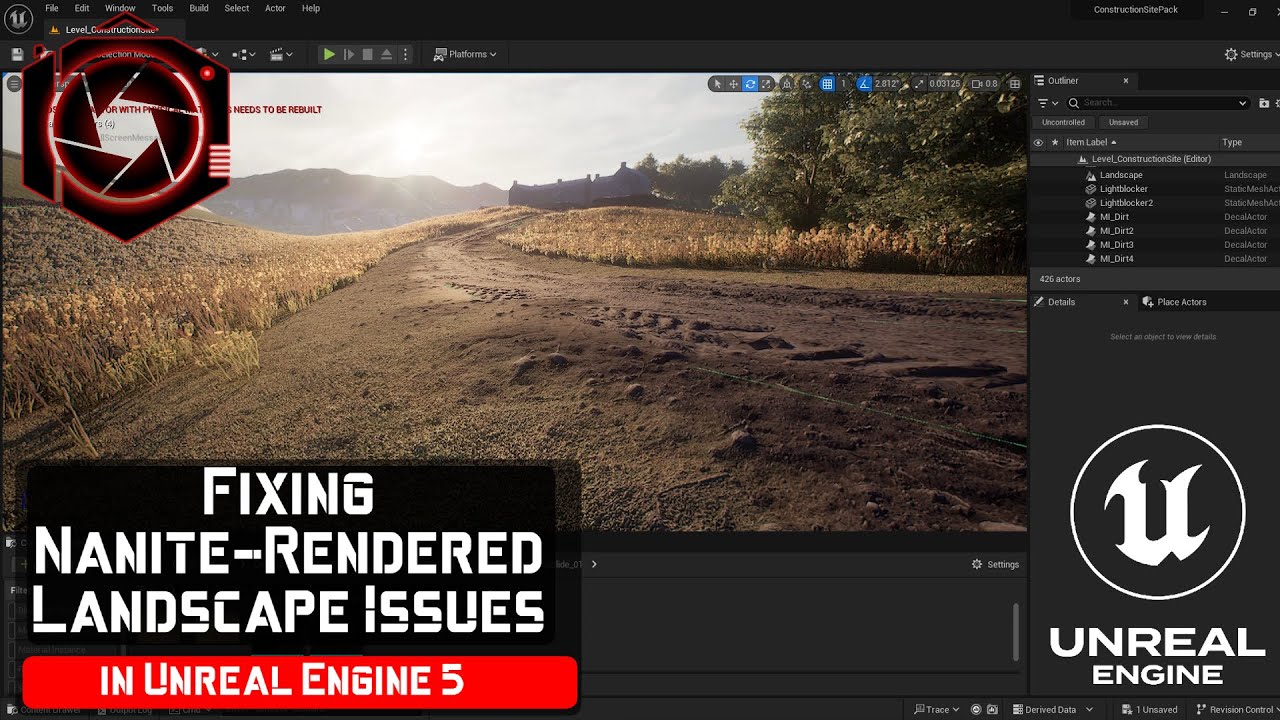Toggle the Unsaved filter chip
Screen dimensions: 1280x720
pos(1123,122)
